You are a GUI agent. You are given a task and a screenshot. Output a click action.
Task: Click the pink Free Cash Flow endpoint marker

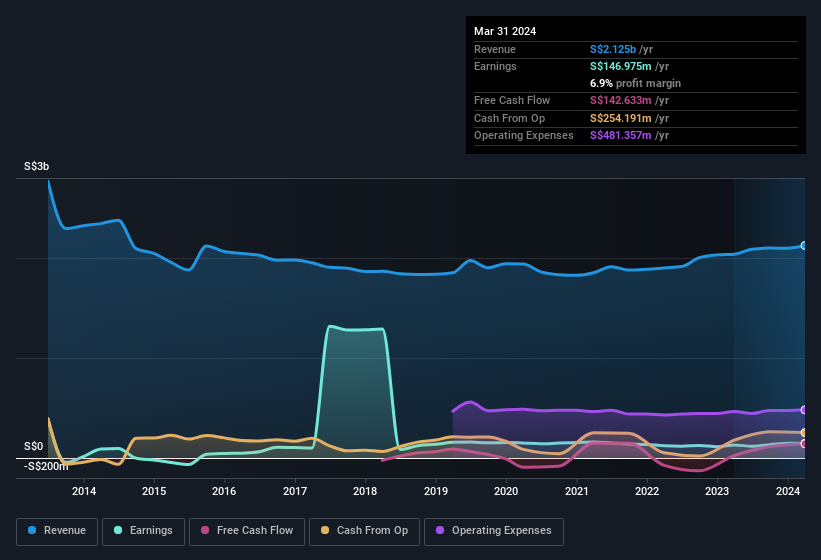click(x=804, y=443)
